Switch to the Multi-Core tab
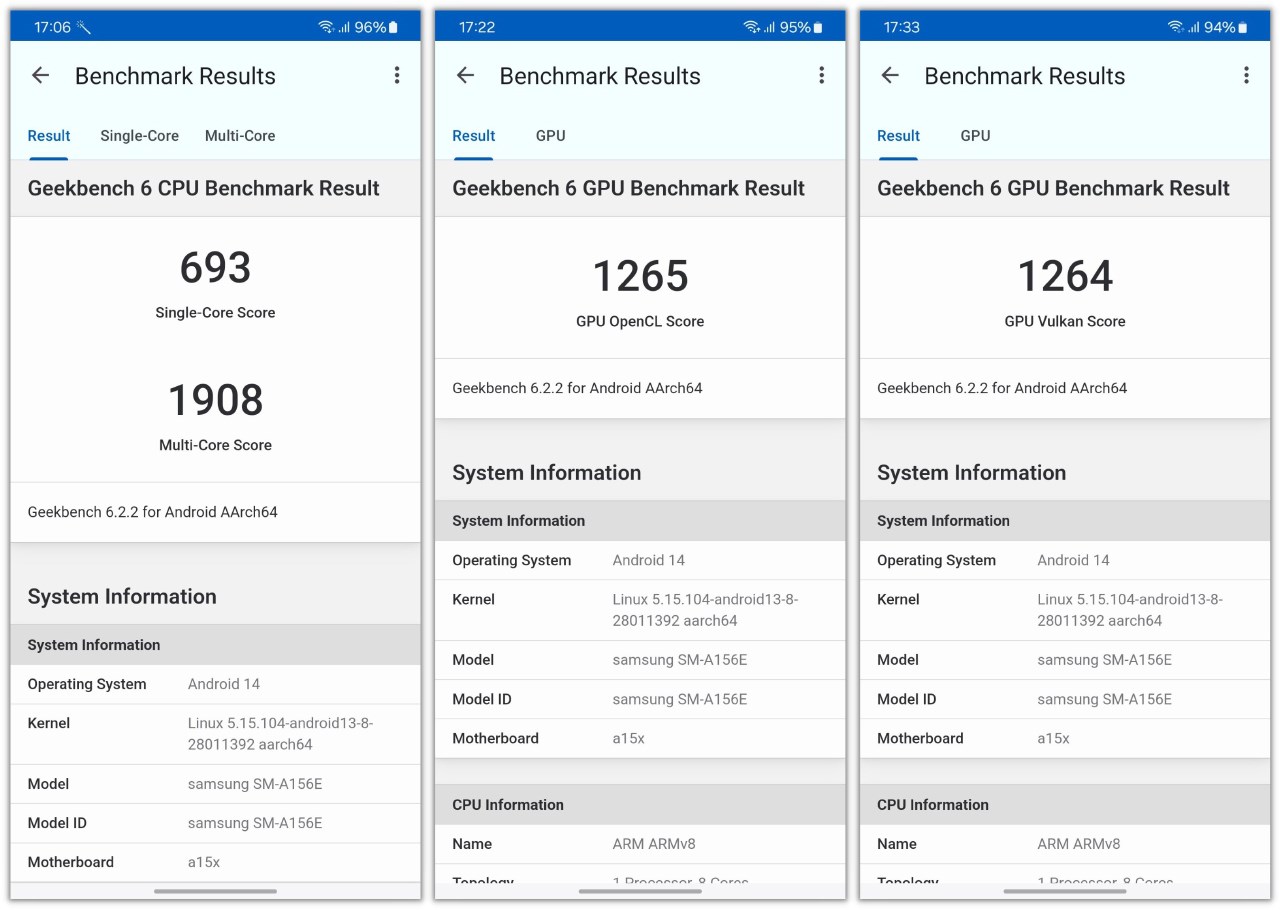1280x910 pixels. click(240, 136)
